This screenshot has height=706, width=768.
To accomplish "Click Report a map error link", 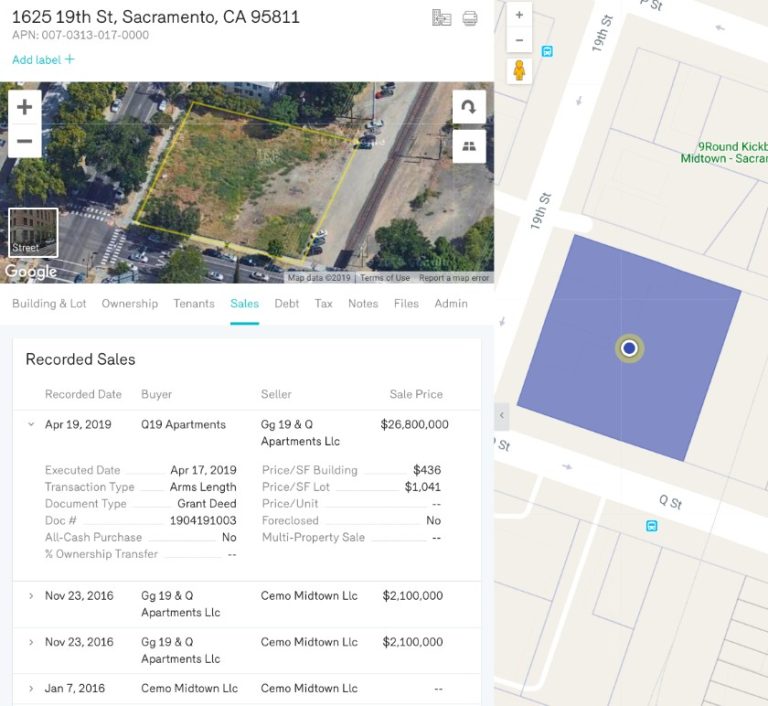I will coord(454,278).
